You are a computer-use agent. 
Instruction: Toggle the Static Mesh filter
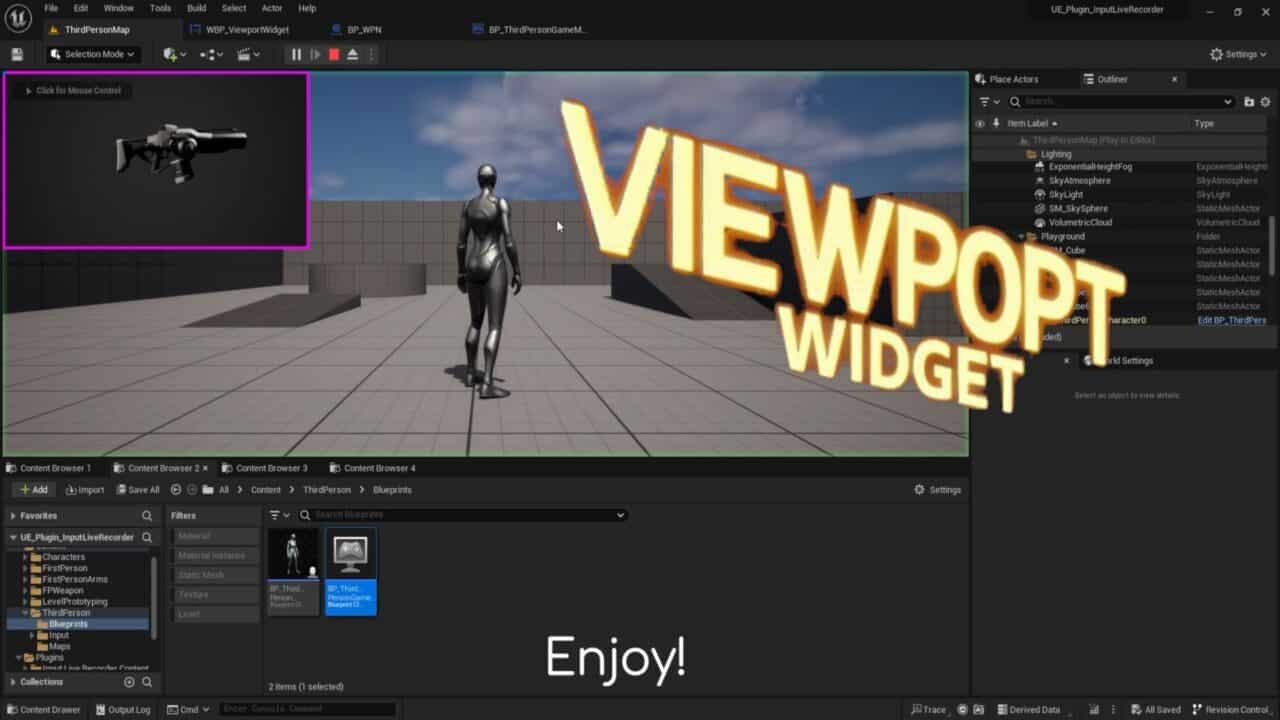tap(213, 575)
